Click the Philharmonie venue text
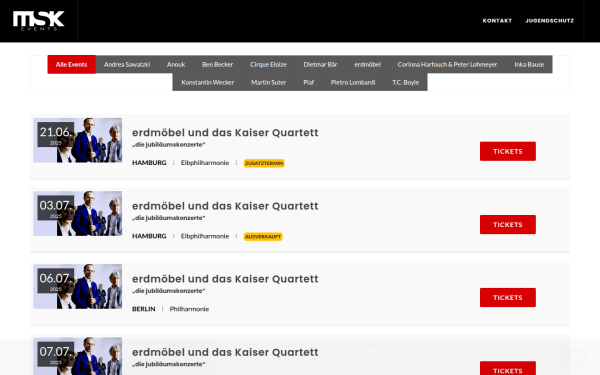600x375 pixels. pos(189,309)
